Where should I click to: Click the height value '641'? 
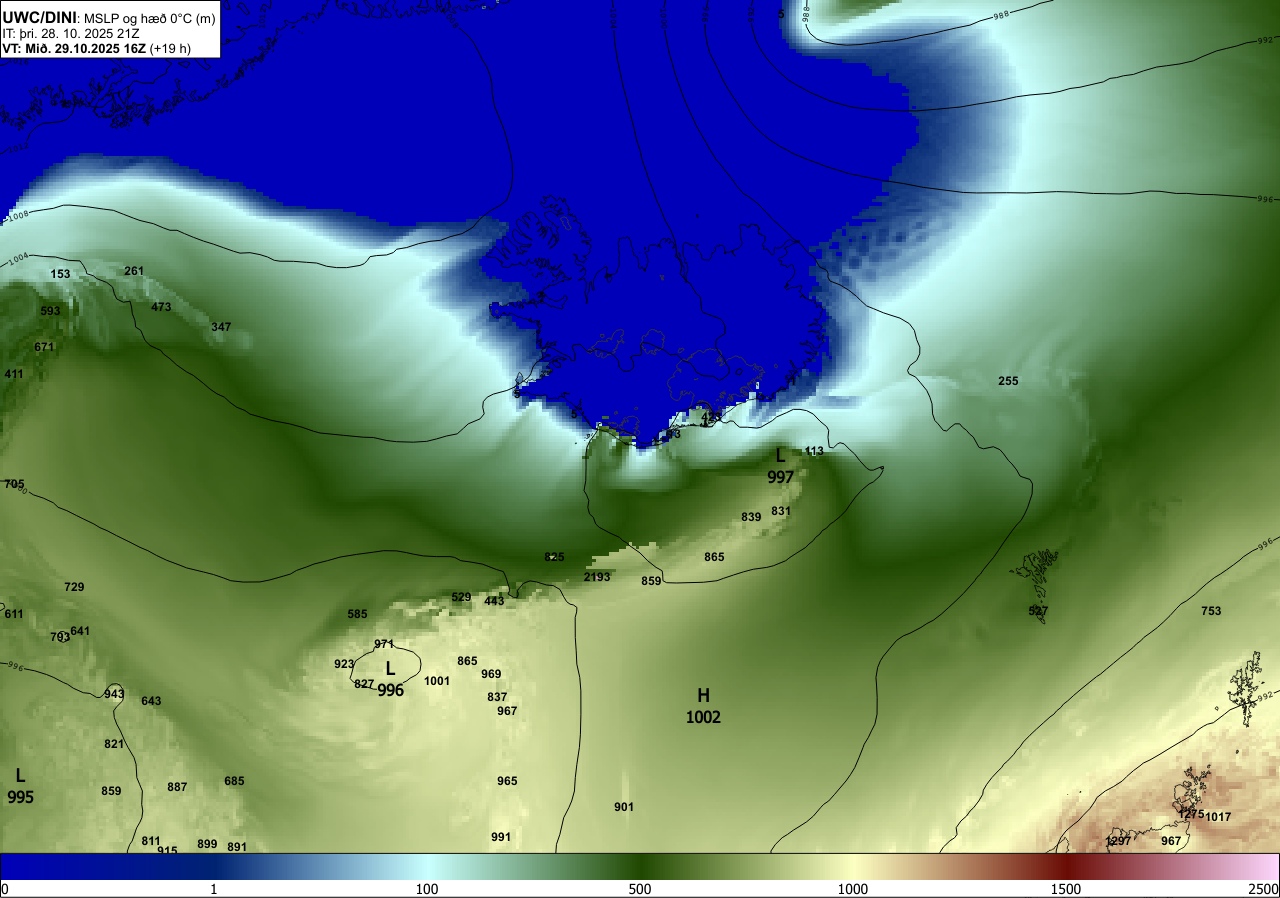pos(80,631)
